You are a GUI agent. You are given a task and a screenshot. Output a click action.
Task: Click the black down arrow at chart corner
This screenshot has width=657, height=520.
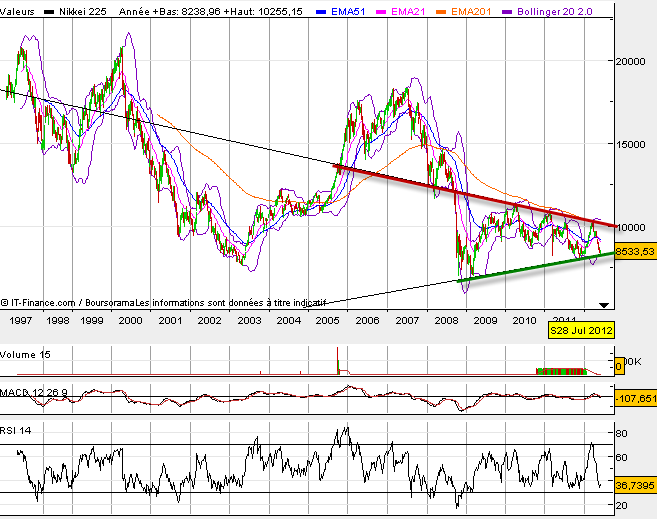coord(604,304)
